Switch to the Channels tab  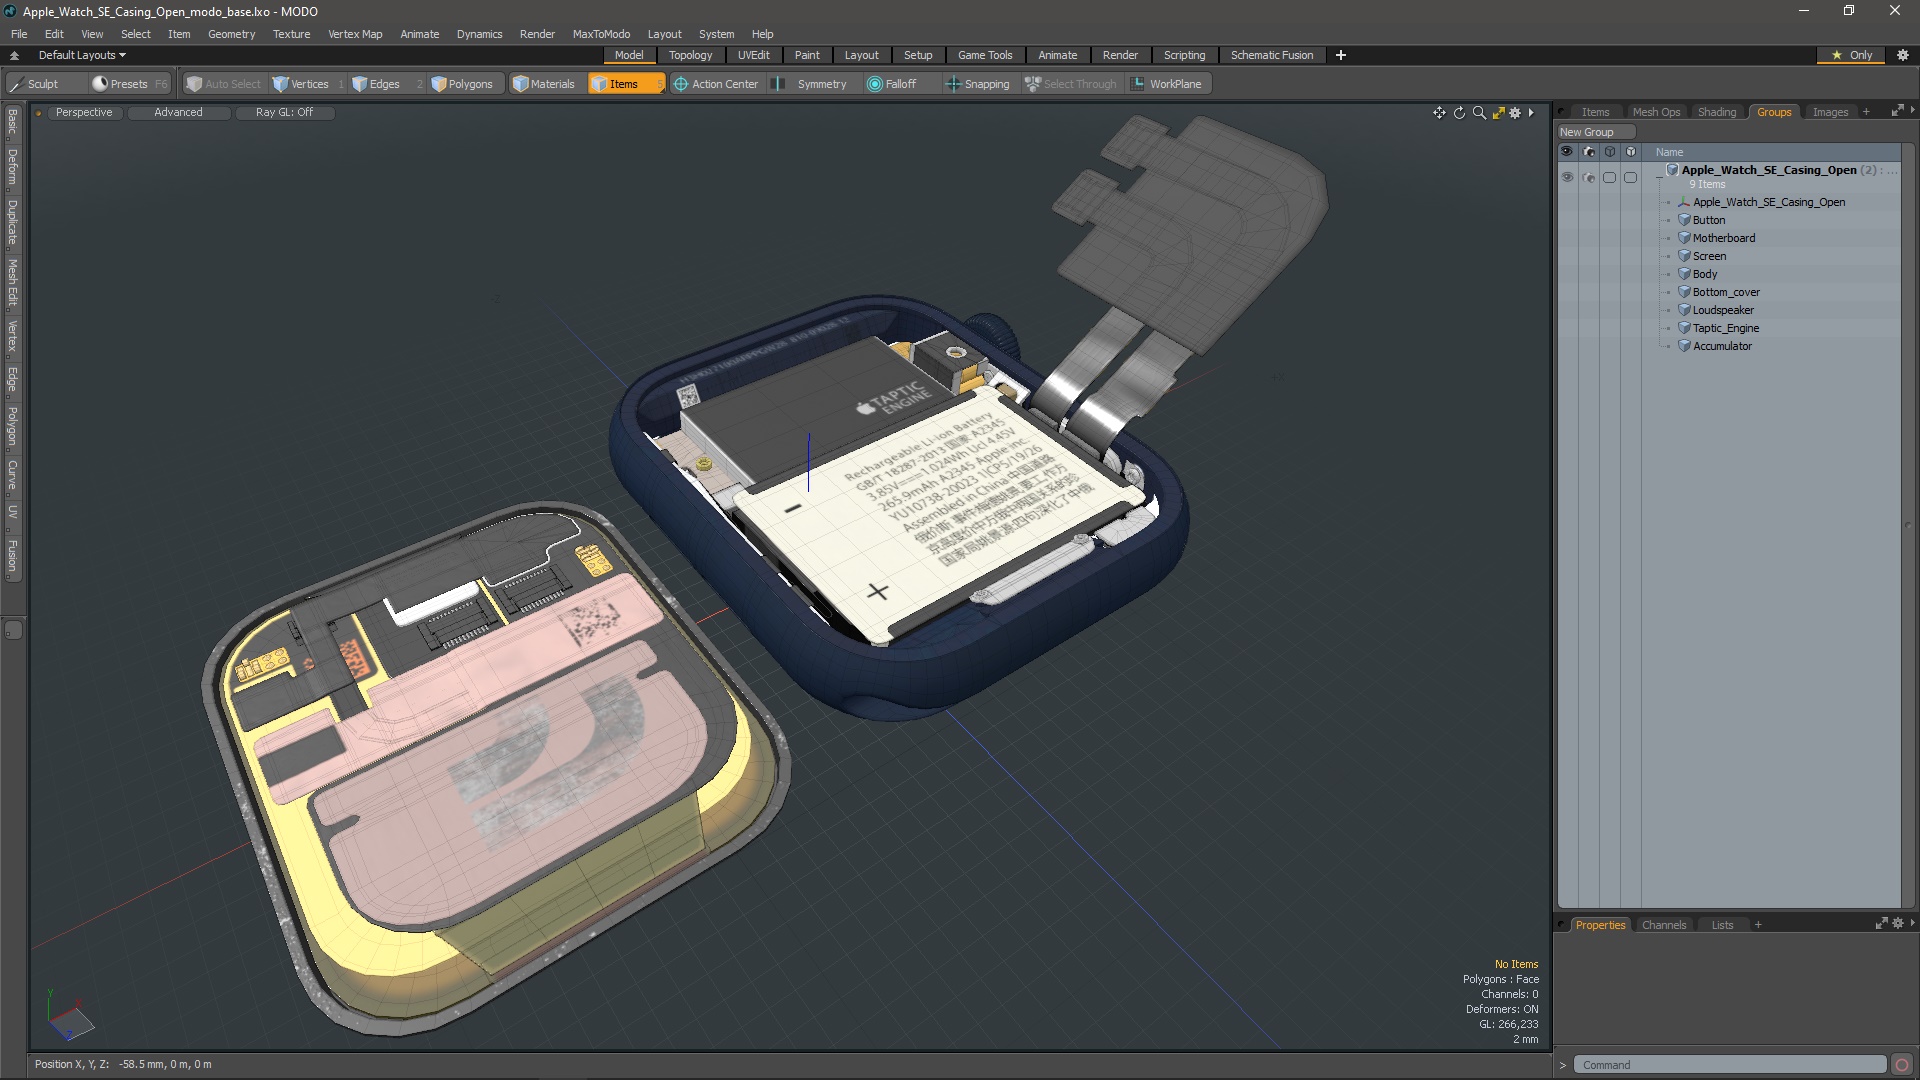[x=1663, y=925]
